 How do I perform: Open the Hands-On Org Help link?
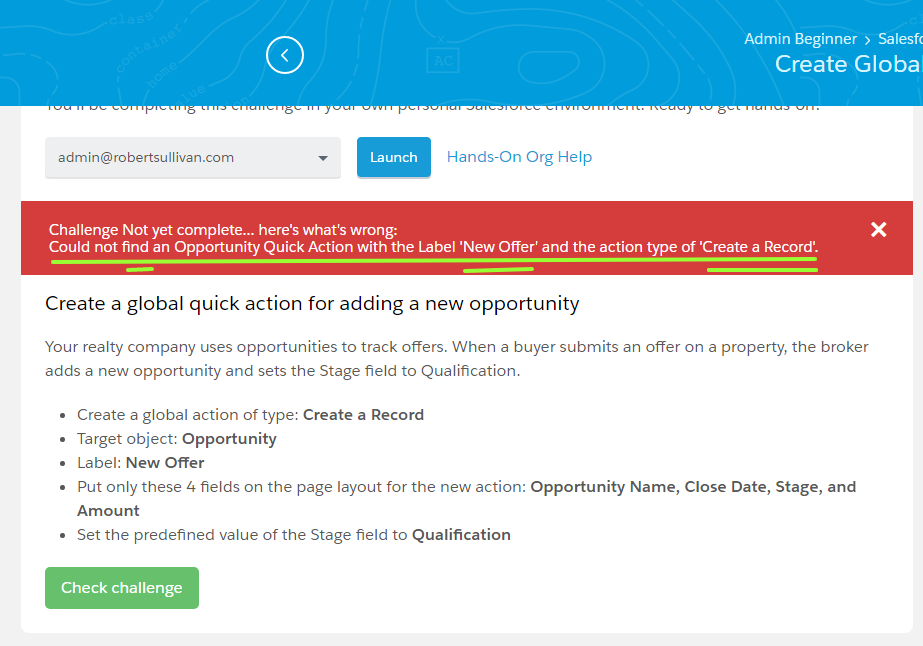(x=519, y=157)
